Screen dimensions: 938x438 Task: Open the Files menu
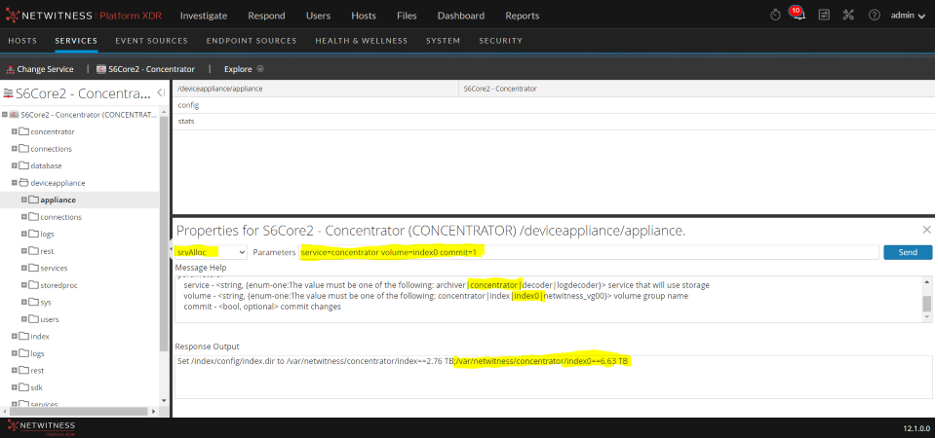click(x=407, y=16)
